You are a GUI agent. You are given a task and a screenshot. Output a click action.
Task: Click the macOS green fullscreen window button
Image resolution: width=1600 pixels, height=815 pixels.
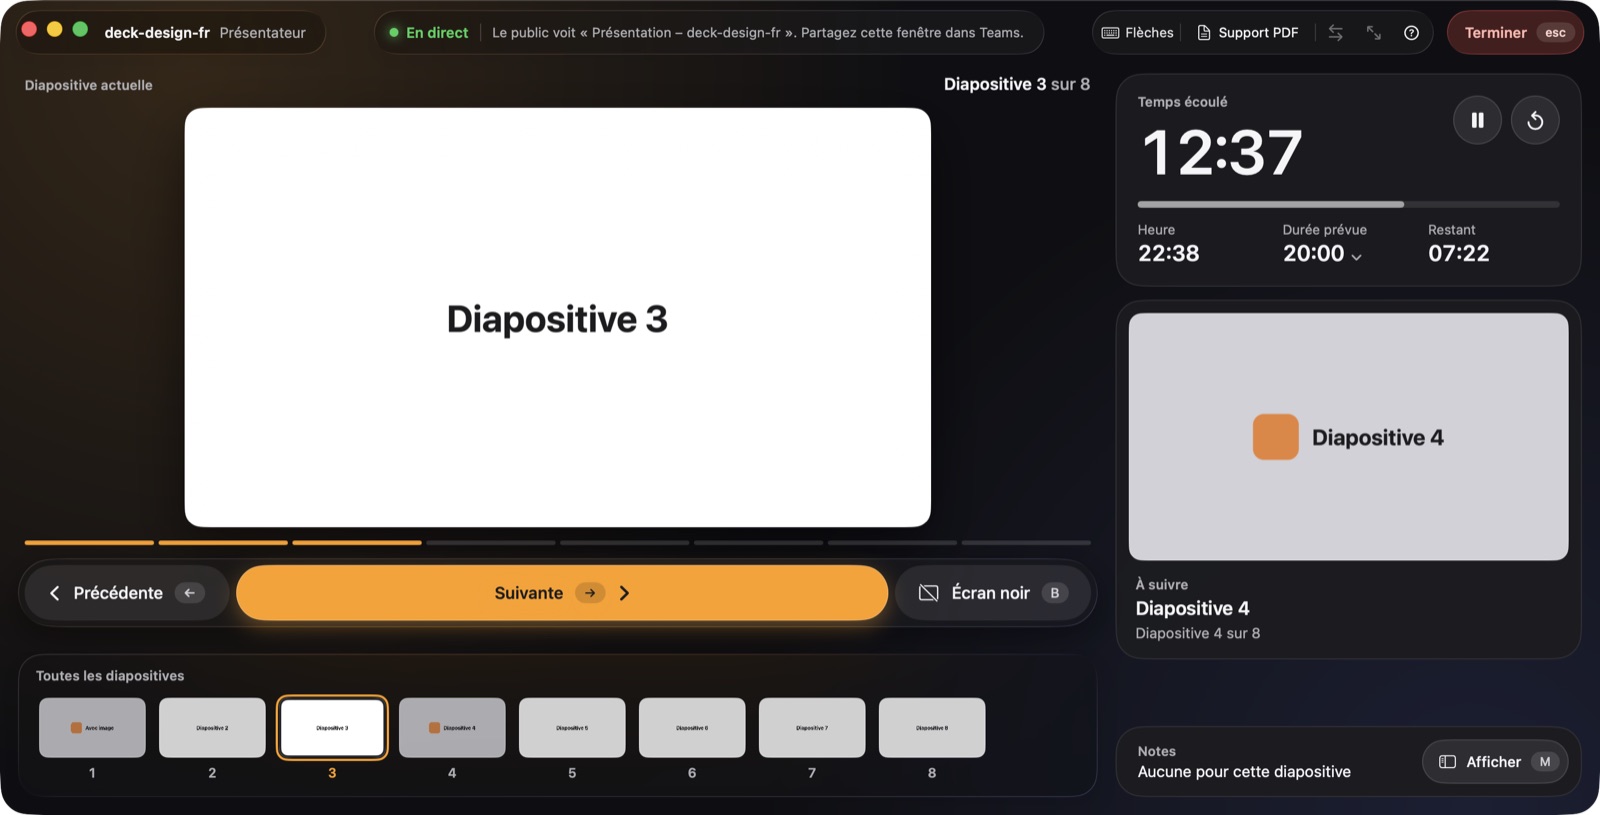pyautogui.click(x=80, y=29)
